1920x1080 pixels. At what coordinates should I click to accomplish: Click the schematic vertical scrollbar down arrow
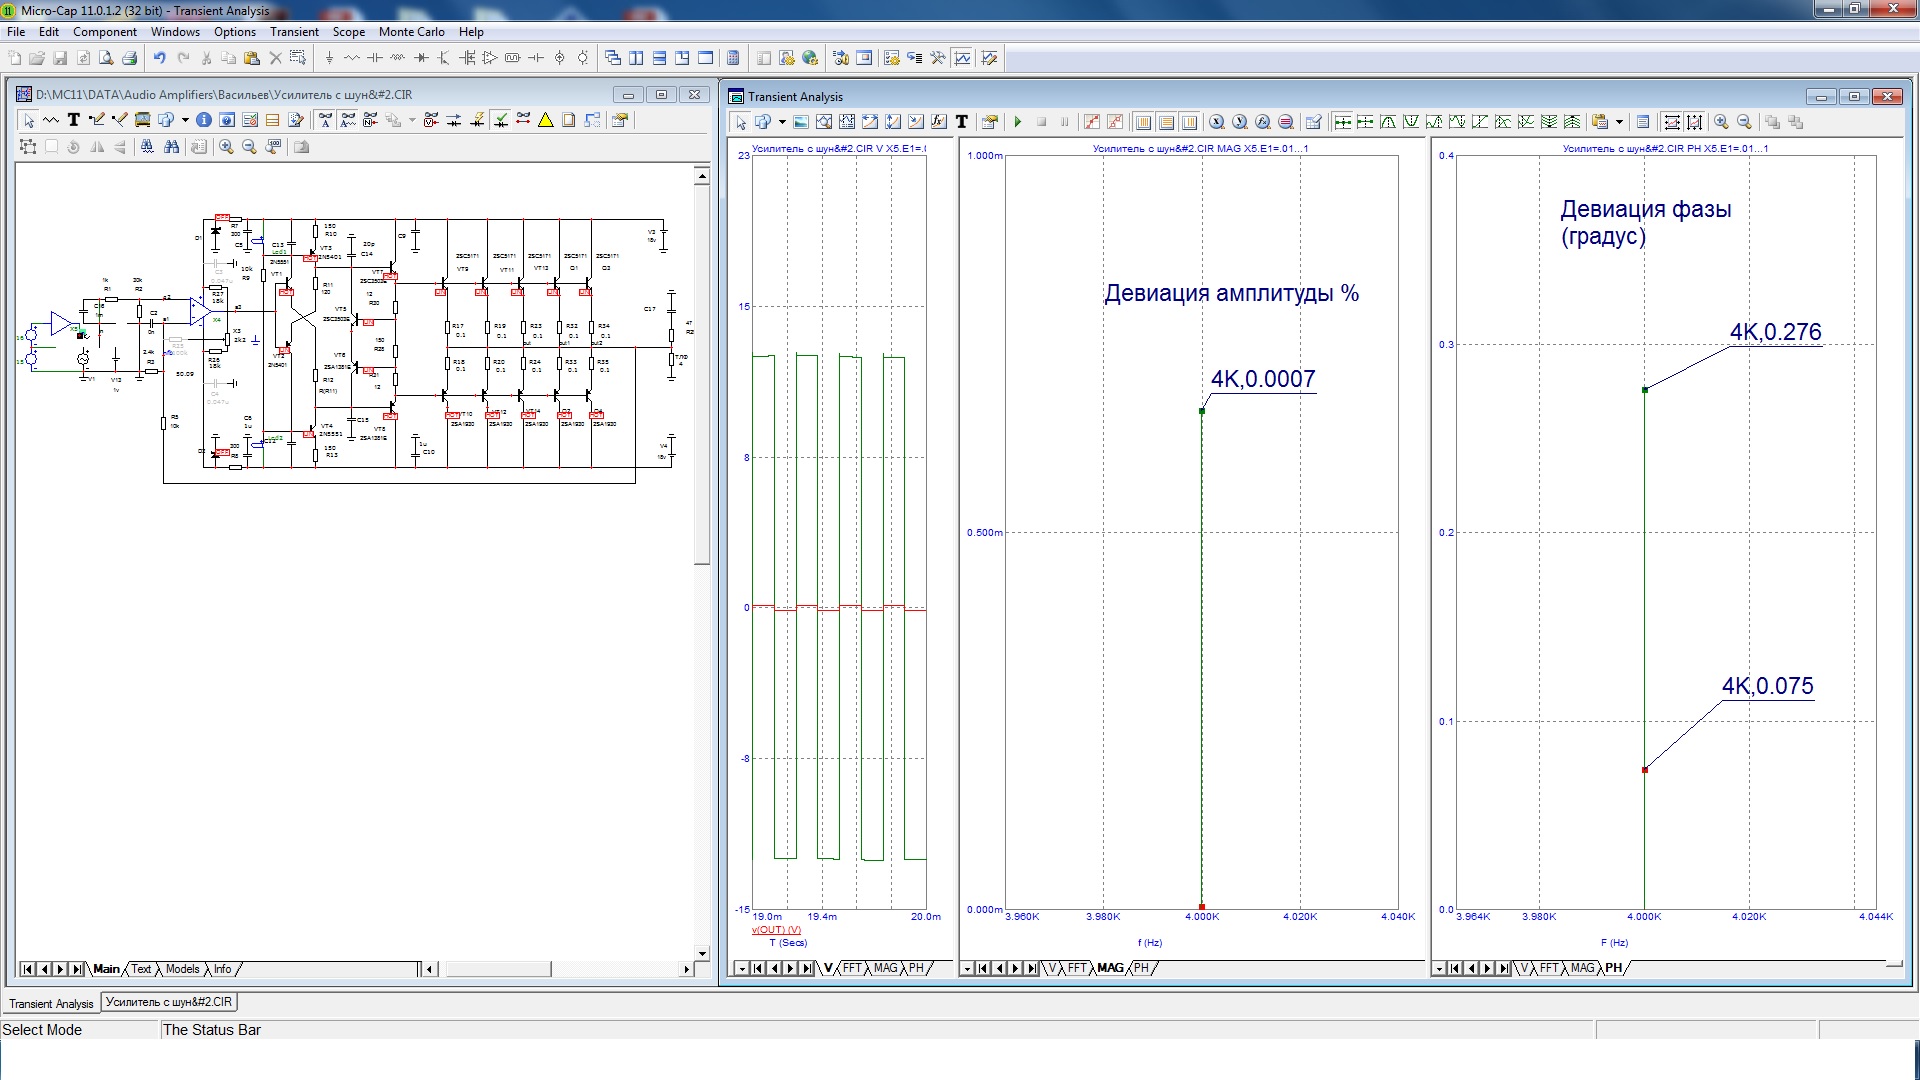702,953
